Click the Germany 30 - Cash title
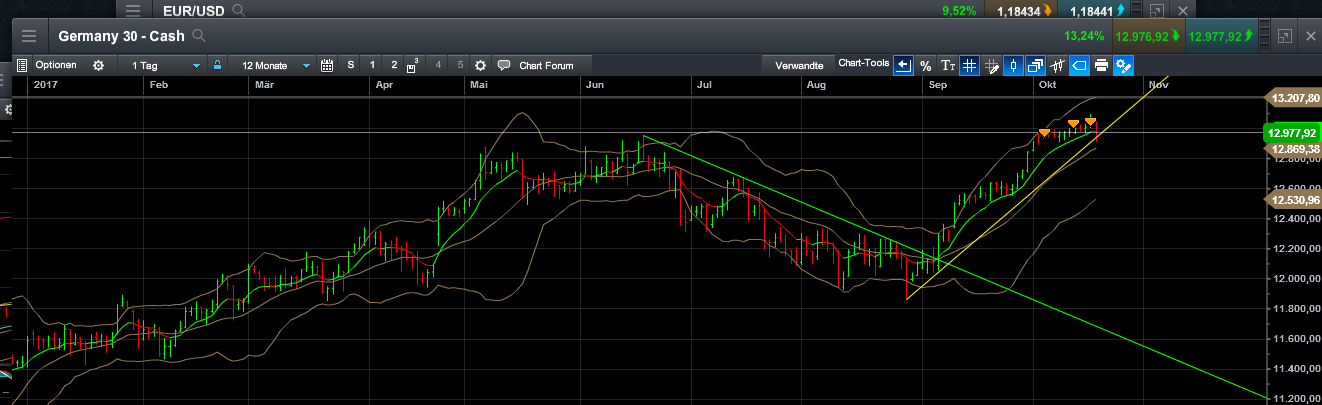 [x=123, y=35]
